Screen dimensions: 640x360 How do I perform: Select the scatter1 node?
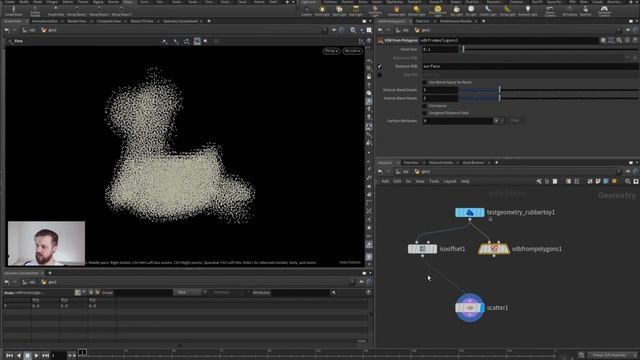click(x=470, y=307)
